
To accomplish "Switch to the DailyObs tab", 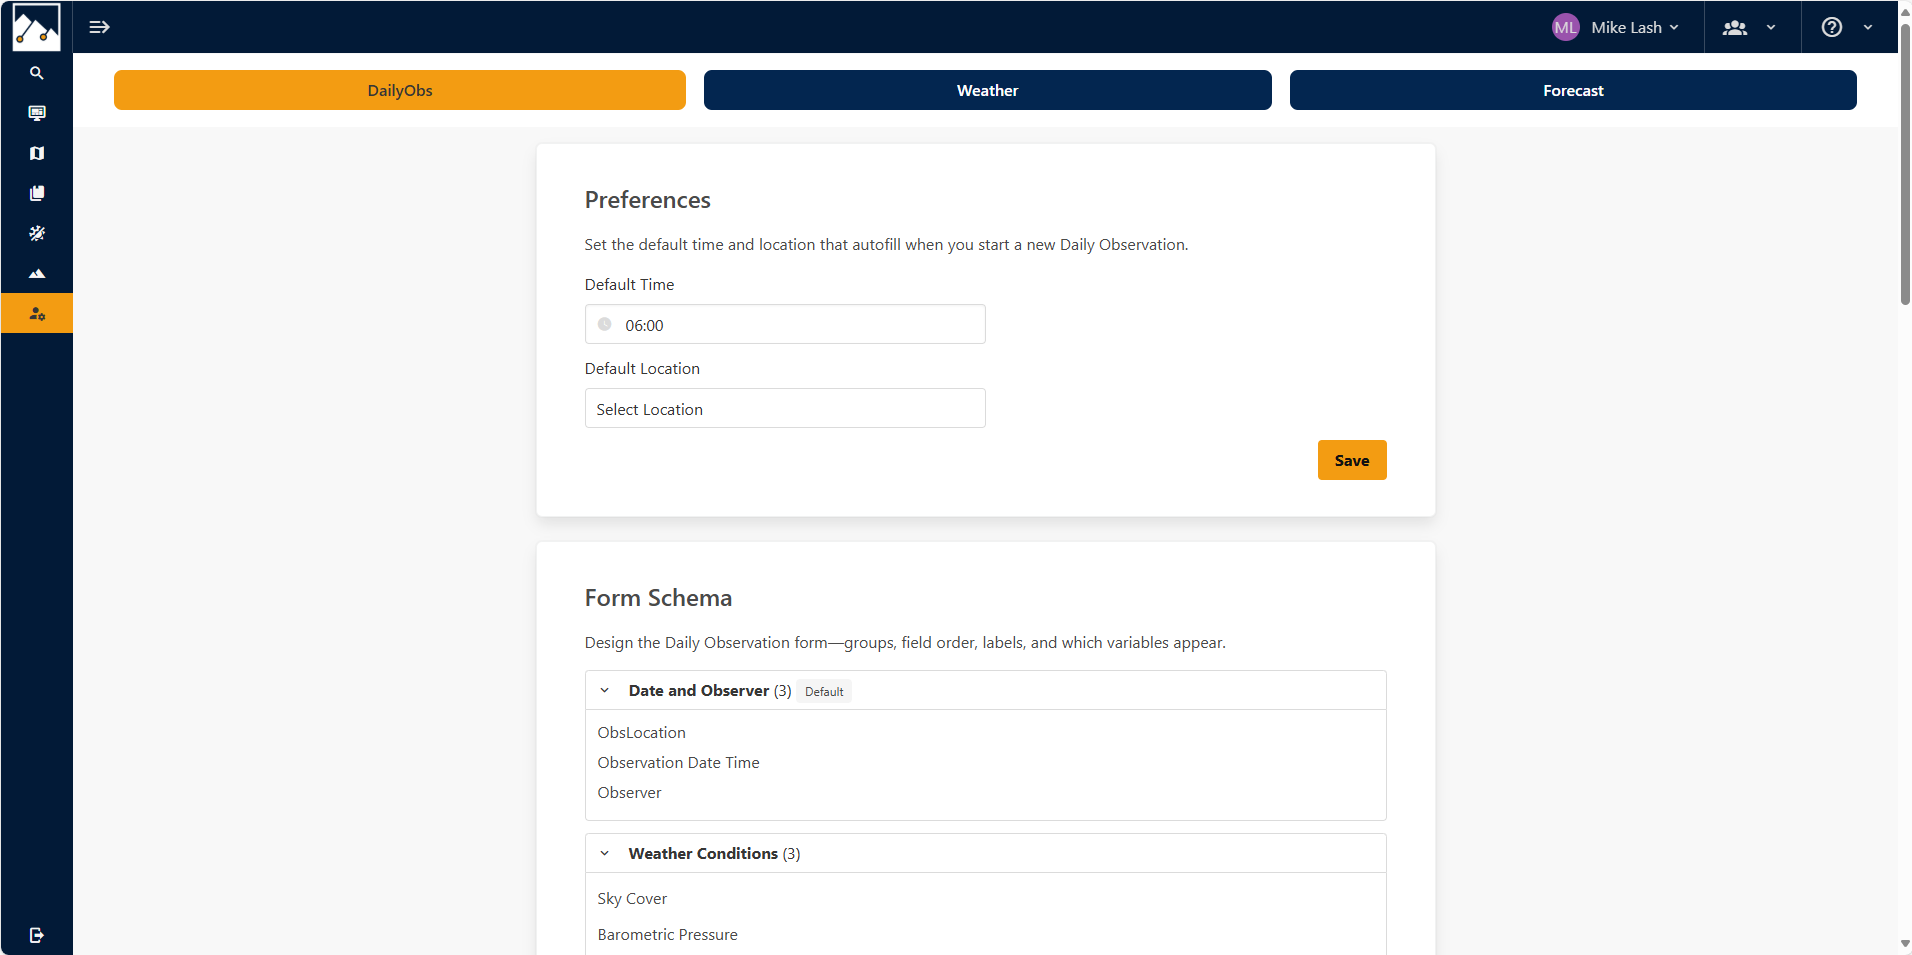I will (x=400, y=90).
